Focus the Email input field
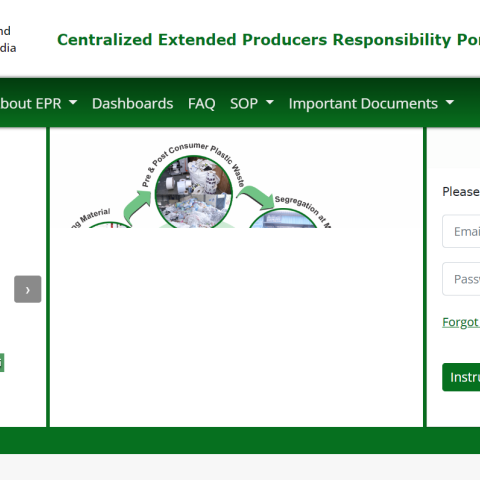The width and height of the screenshot is (480, 480). point(461,231)
